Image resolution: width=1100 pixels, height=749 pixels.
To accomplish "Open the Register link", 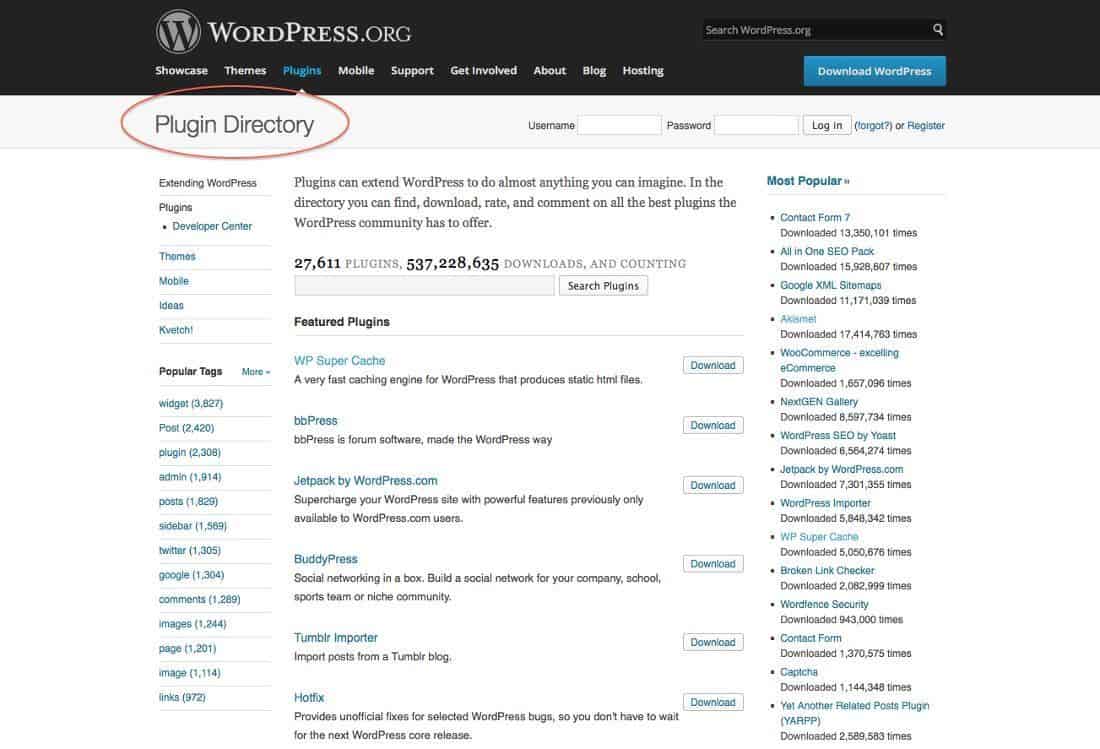I will point(925,126).
